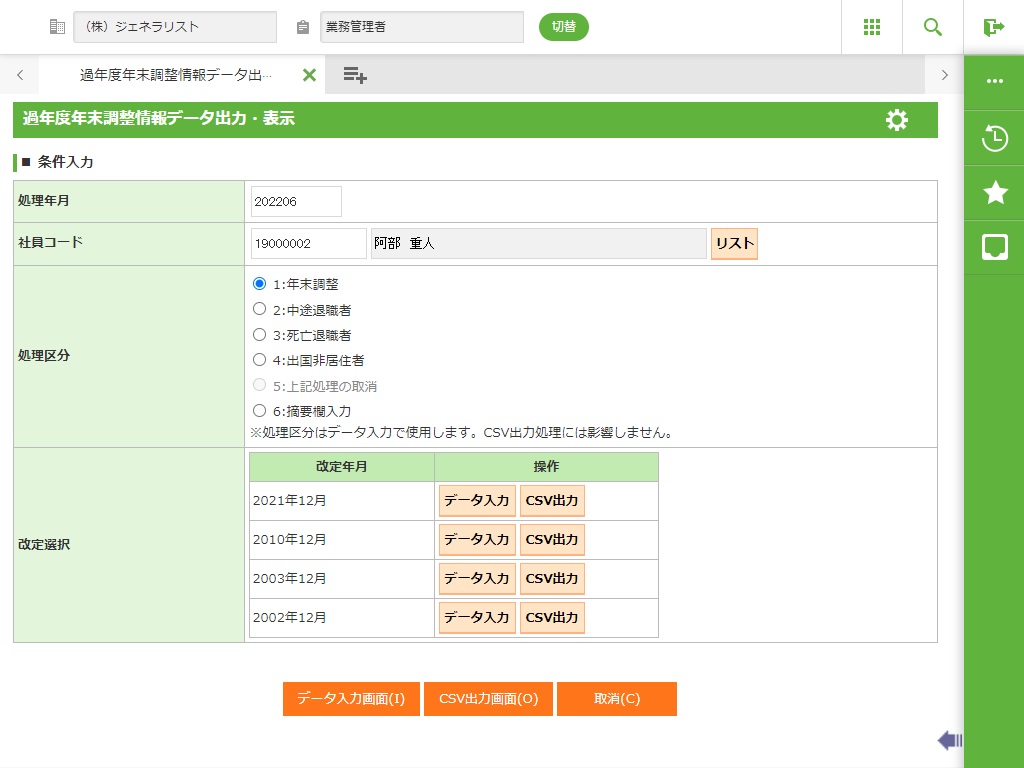Select the 3:死亡退職者 radio option

tap(260, 335)
